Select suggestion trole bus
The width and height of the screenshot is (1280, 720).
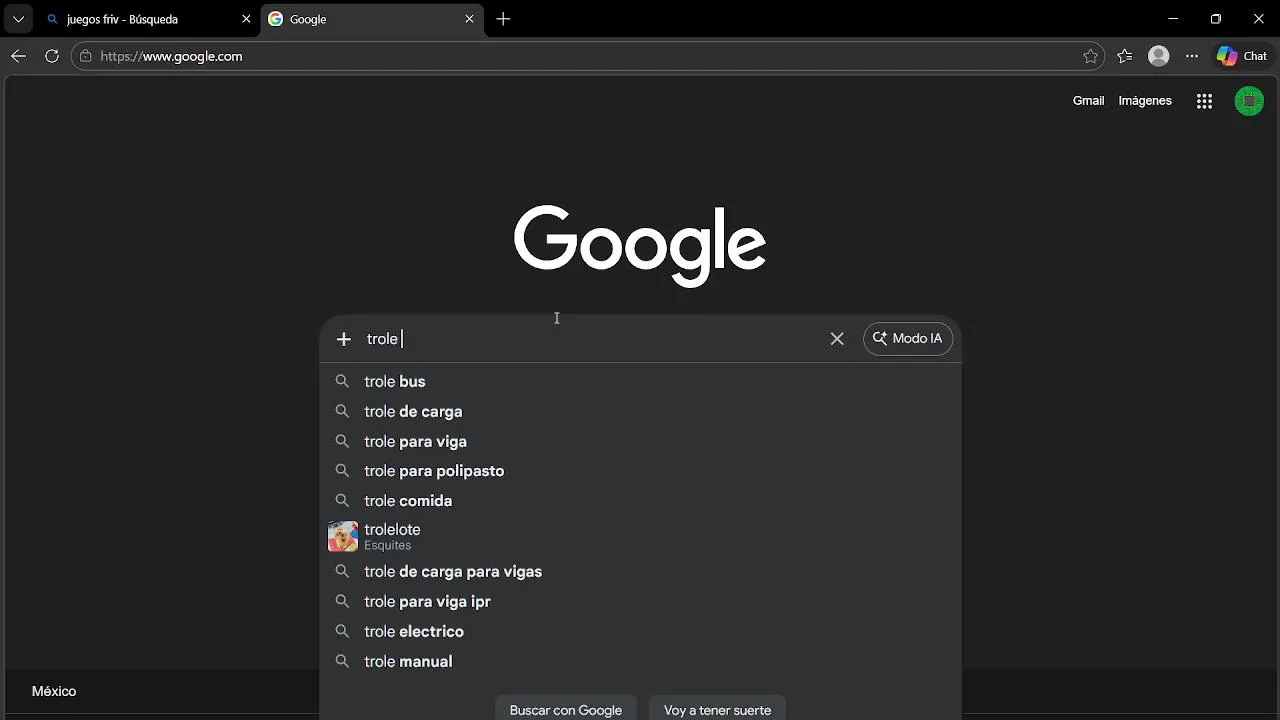(640, 382)
